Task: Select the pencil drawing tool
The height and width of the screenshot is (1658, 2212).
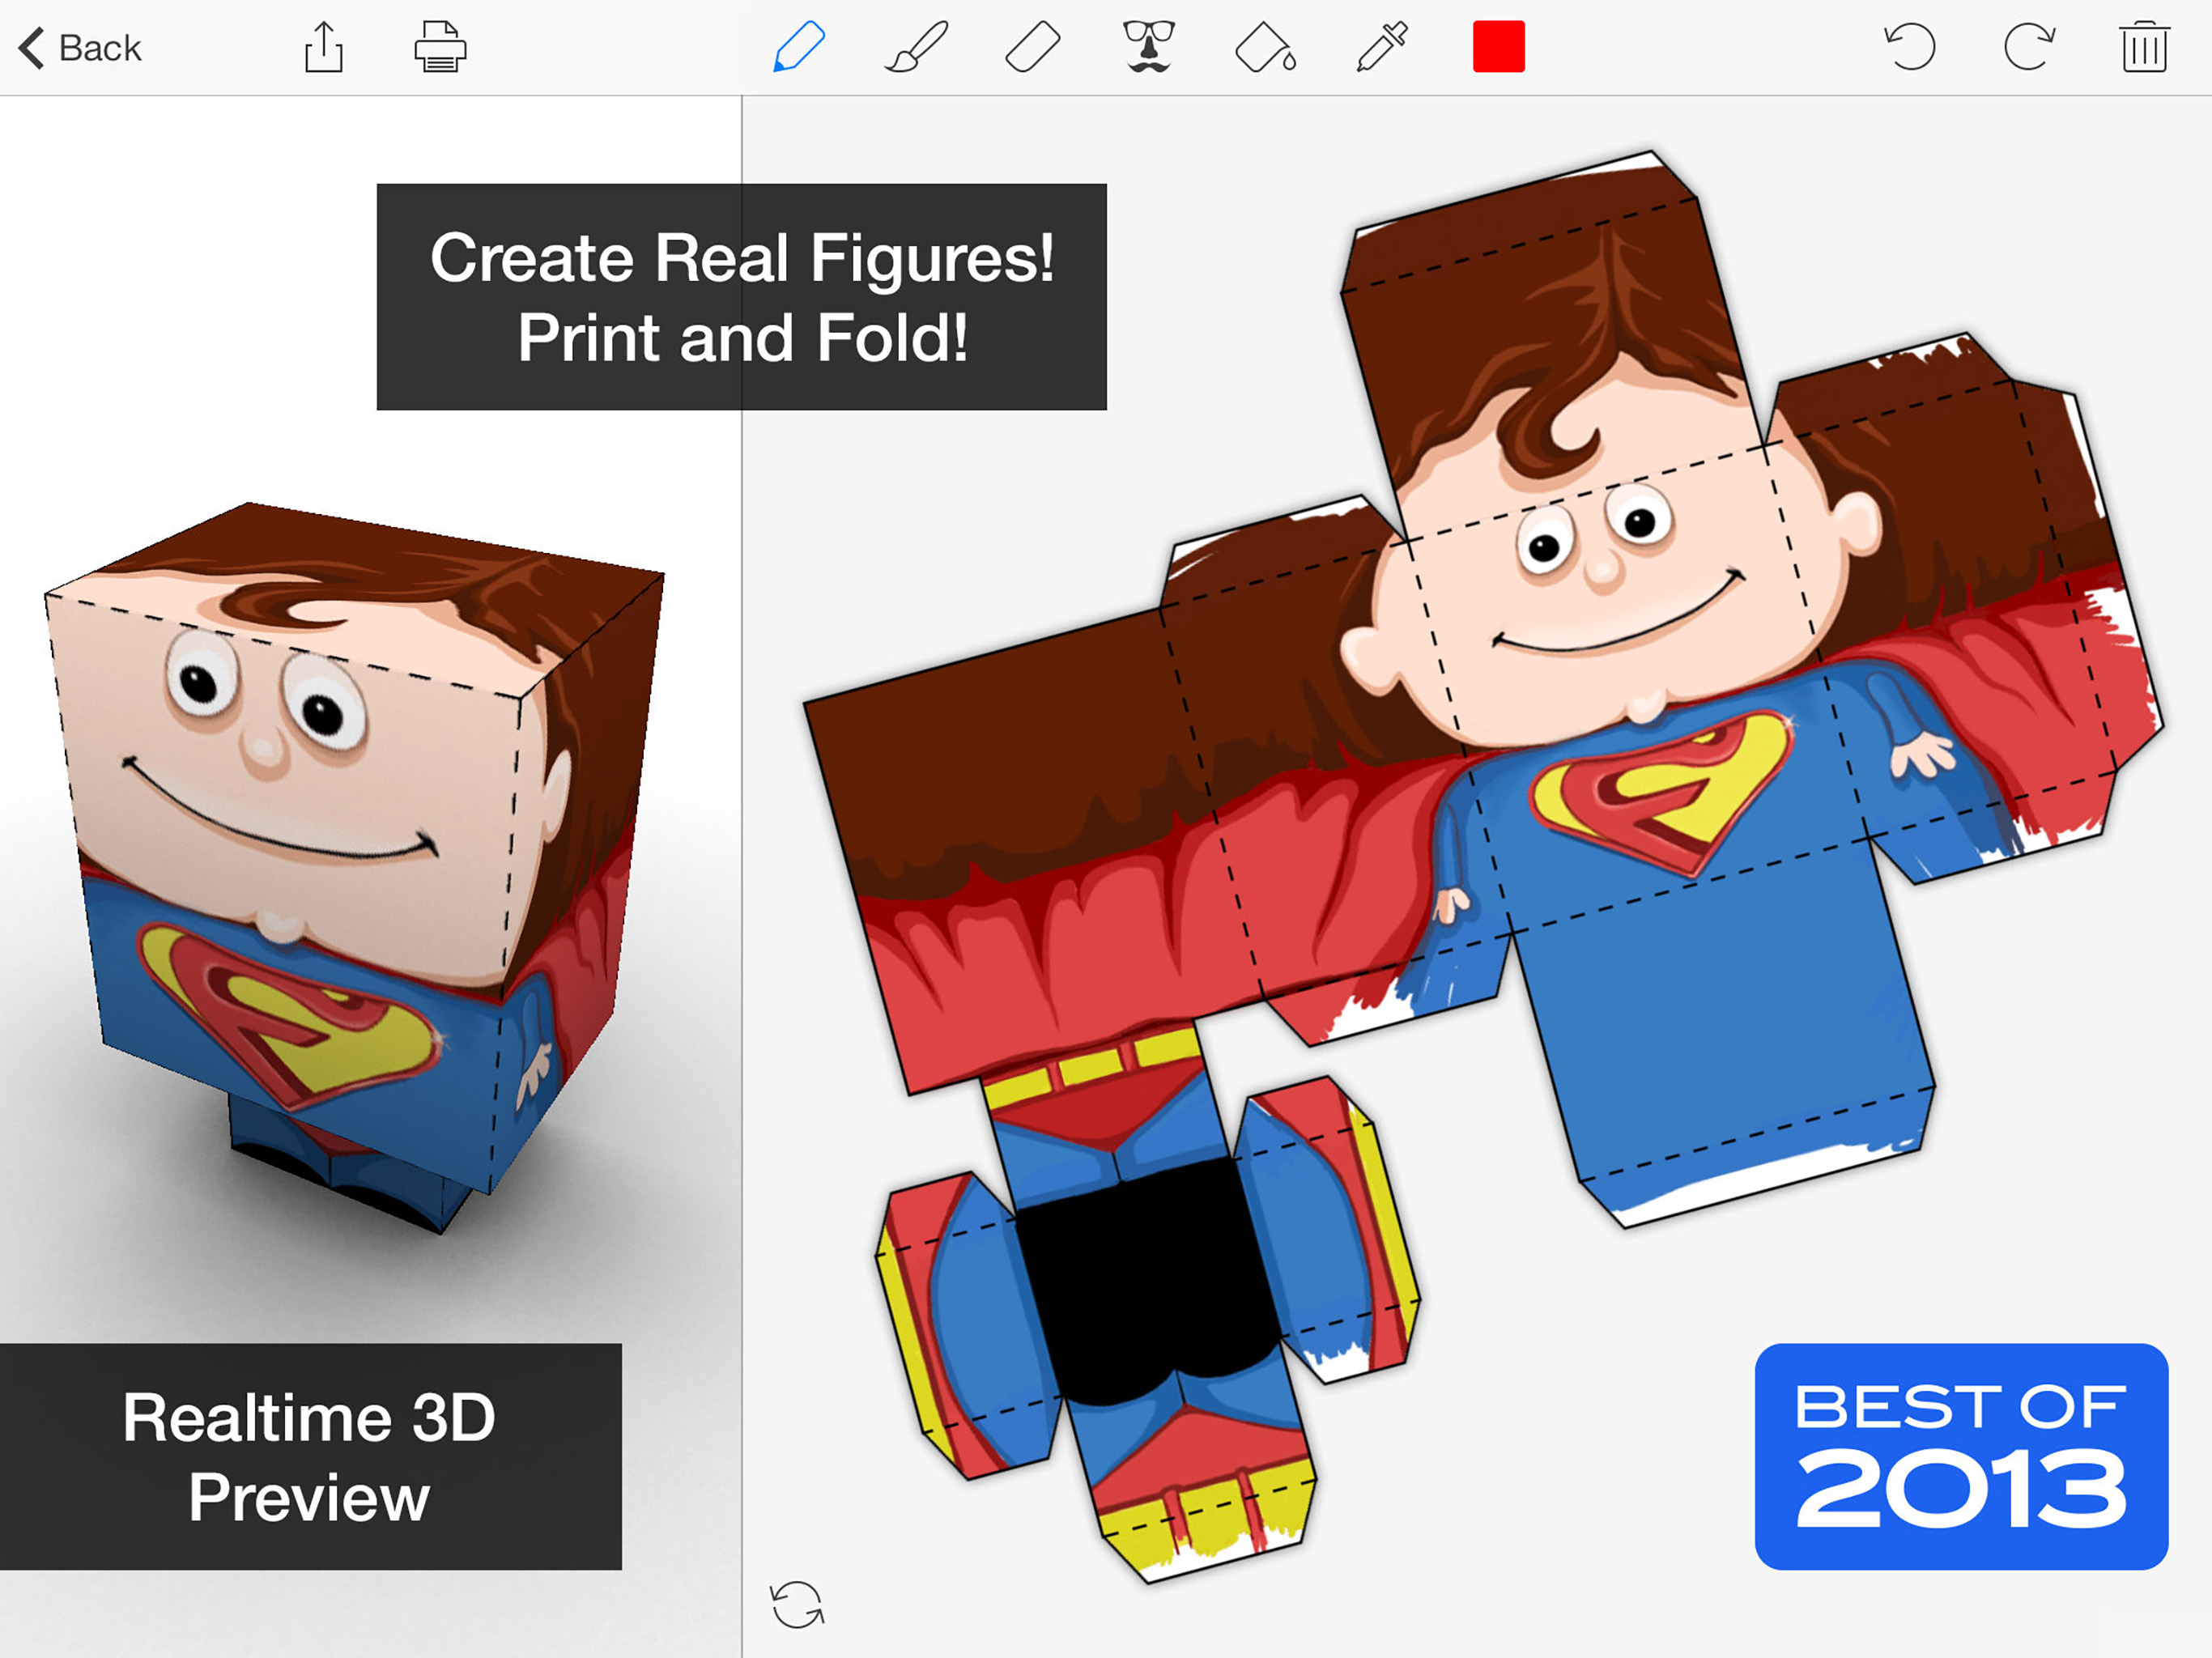Action: click(x=798, y=47)
